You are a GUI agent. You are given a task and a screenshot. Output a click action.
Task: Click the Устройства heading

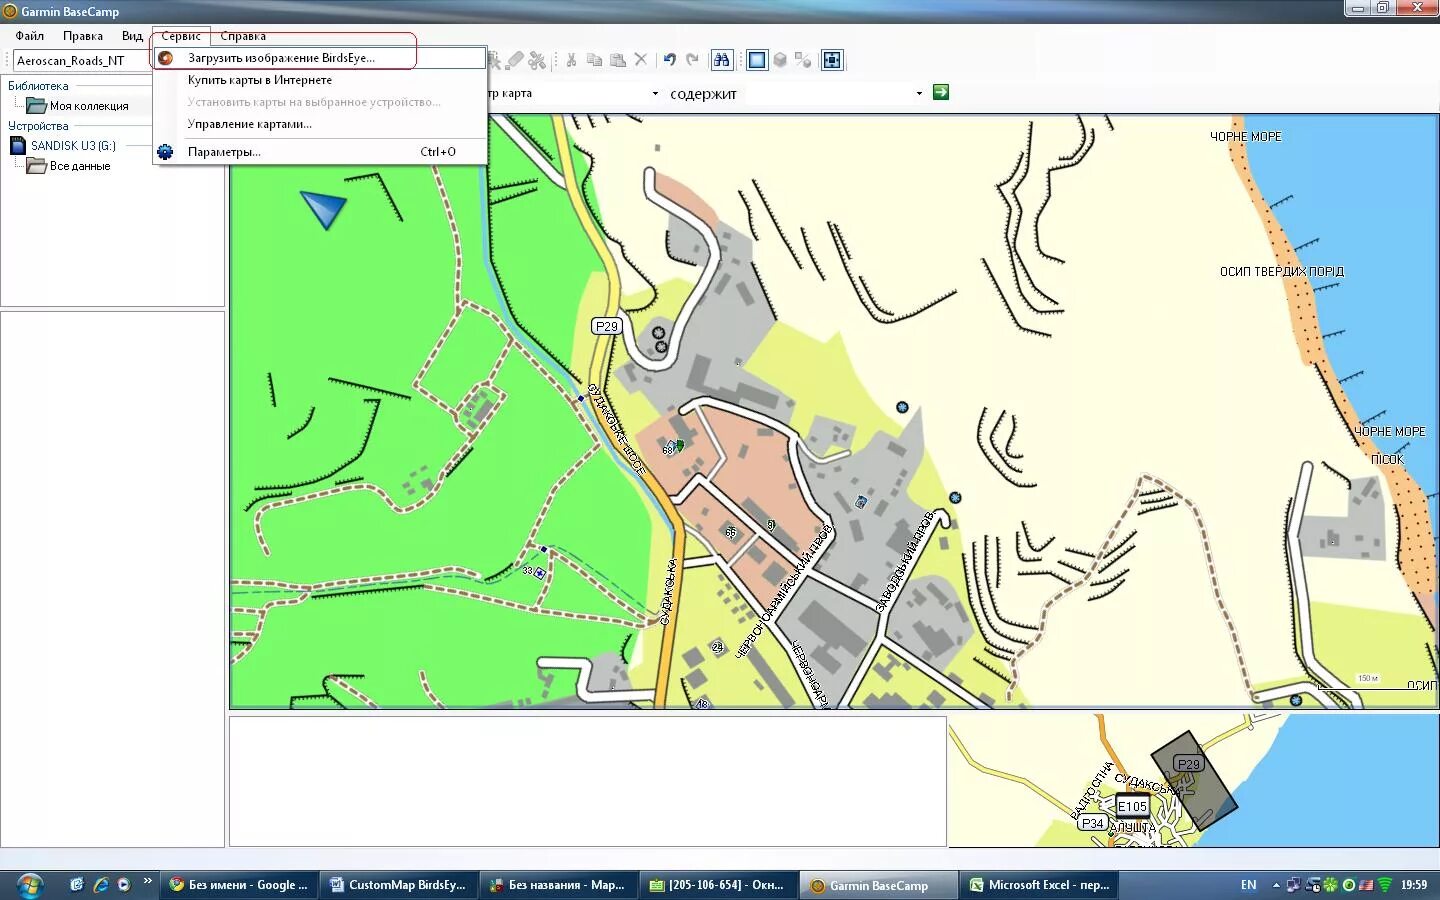click(x=38, y=126)
